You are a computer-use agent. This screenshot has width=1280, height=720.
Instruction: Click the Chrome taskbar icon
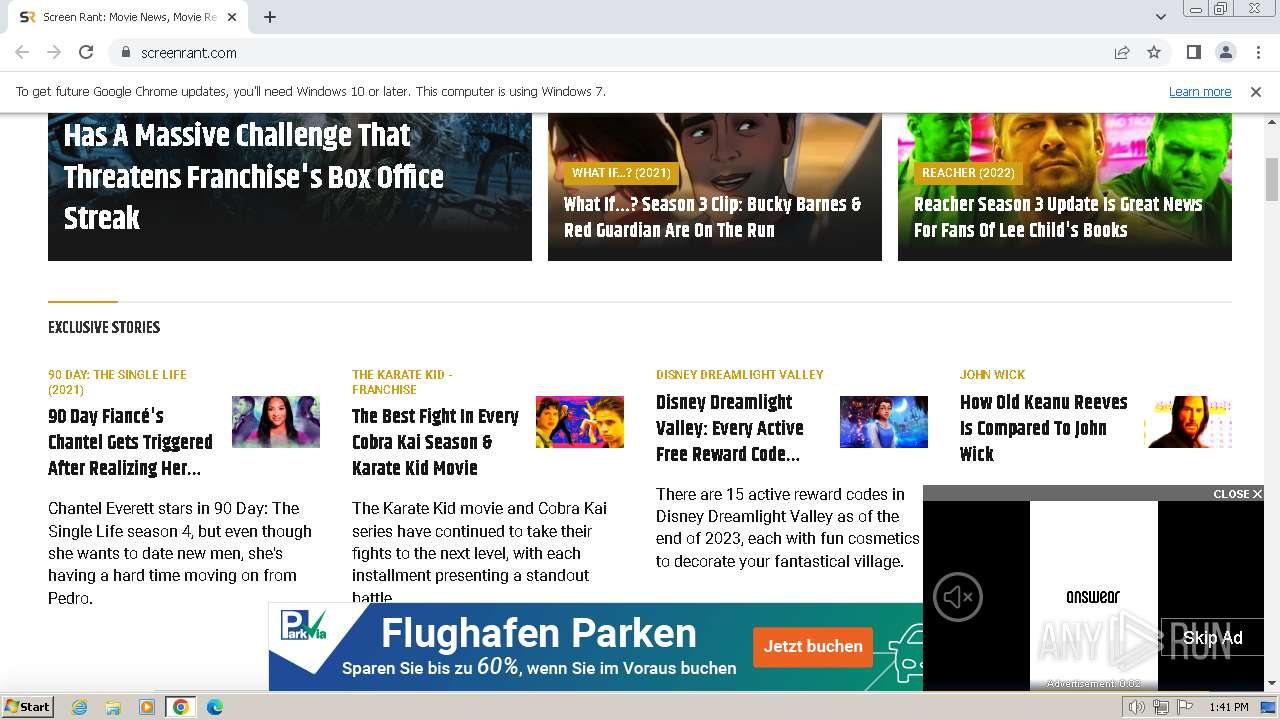(x=181, y=707)
